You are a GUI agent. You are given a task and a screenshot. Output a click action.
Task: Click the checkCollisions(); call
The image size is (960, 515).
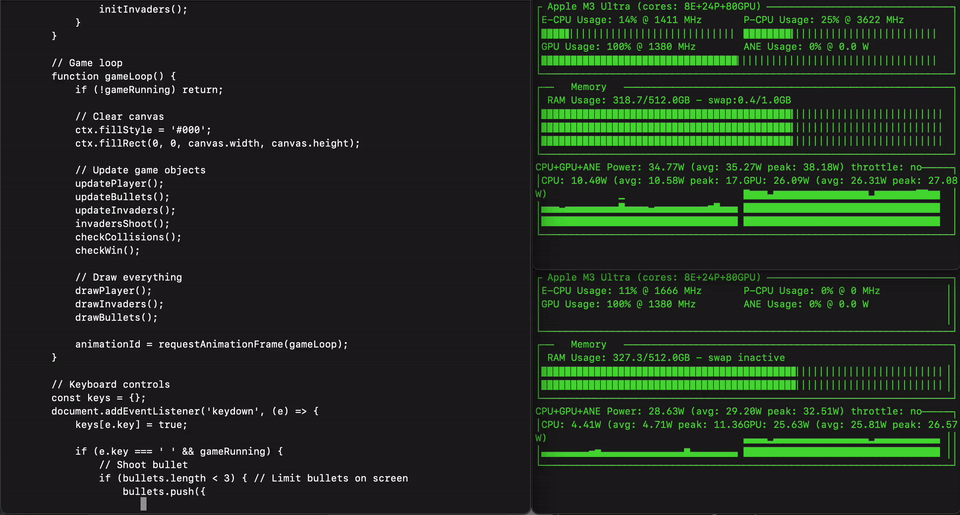(128, 238)
